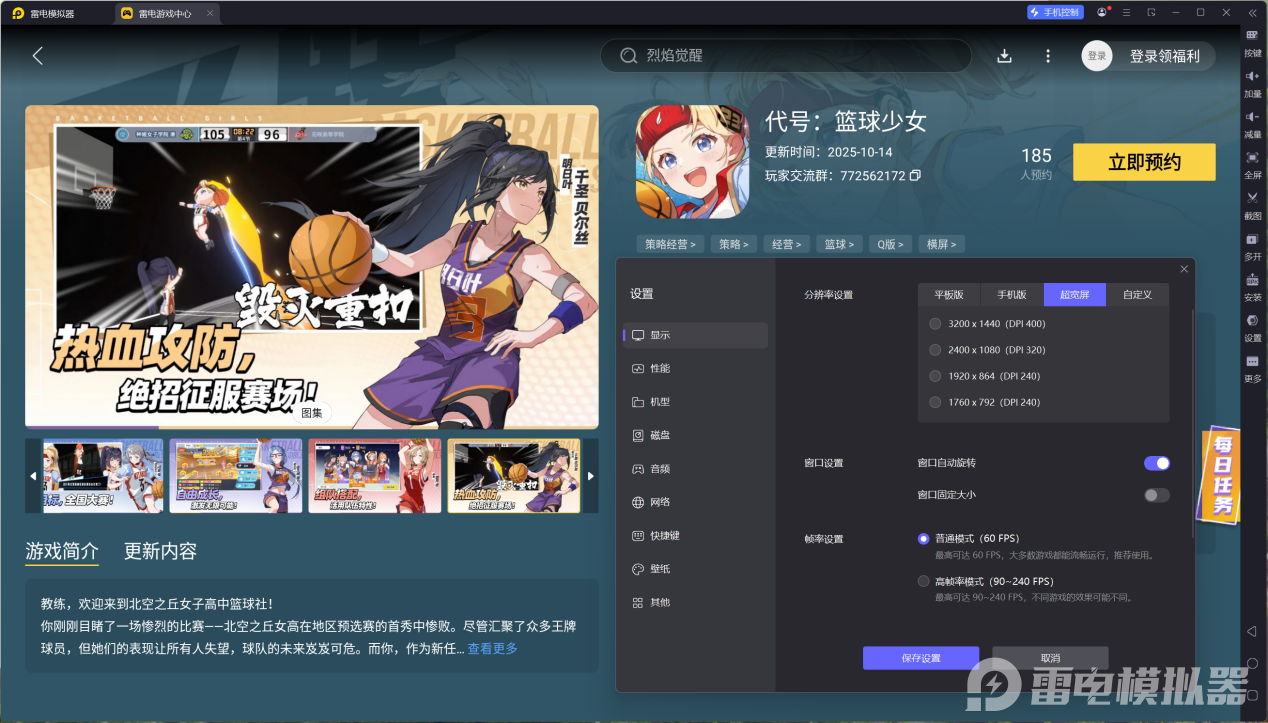
Task: Expand the 篮球 category tag
Action: click(839, 244)
